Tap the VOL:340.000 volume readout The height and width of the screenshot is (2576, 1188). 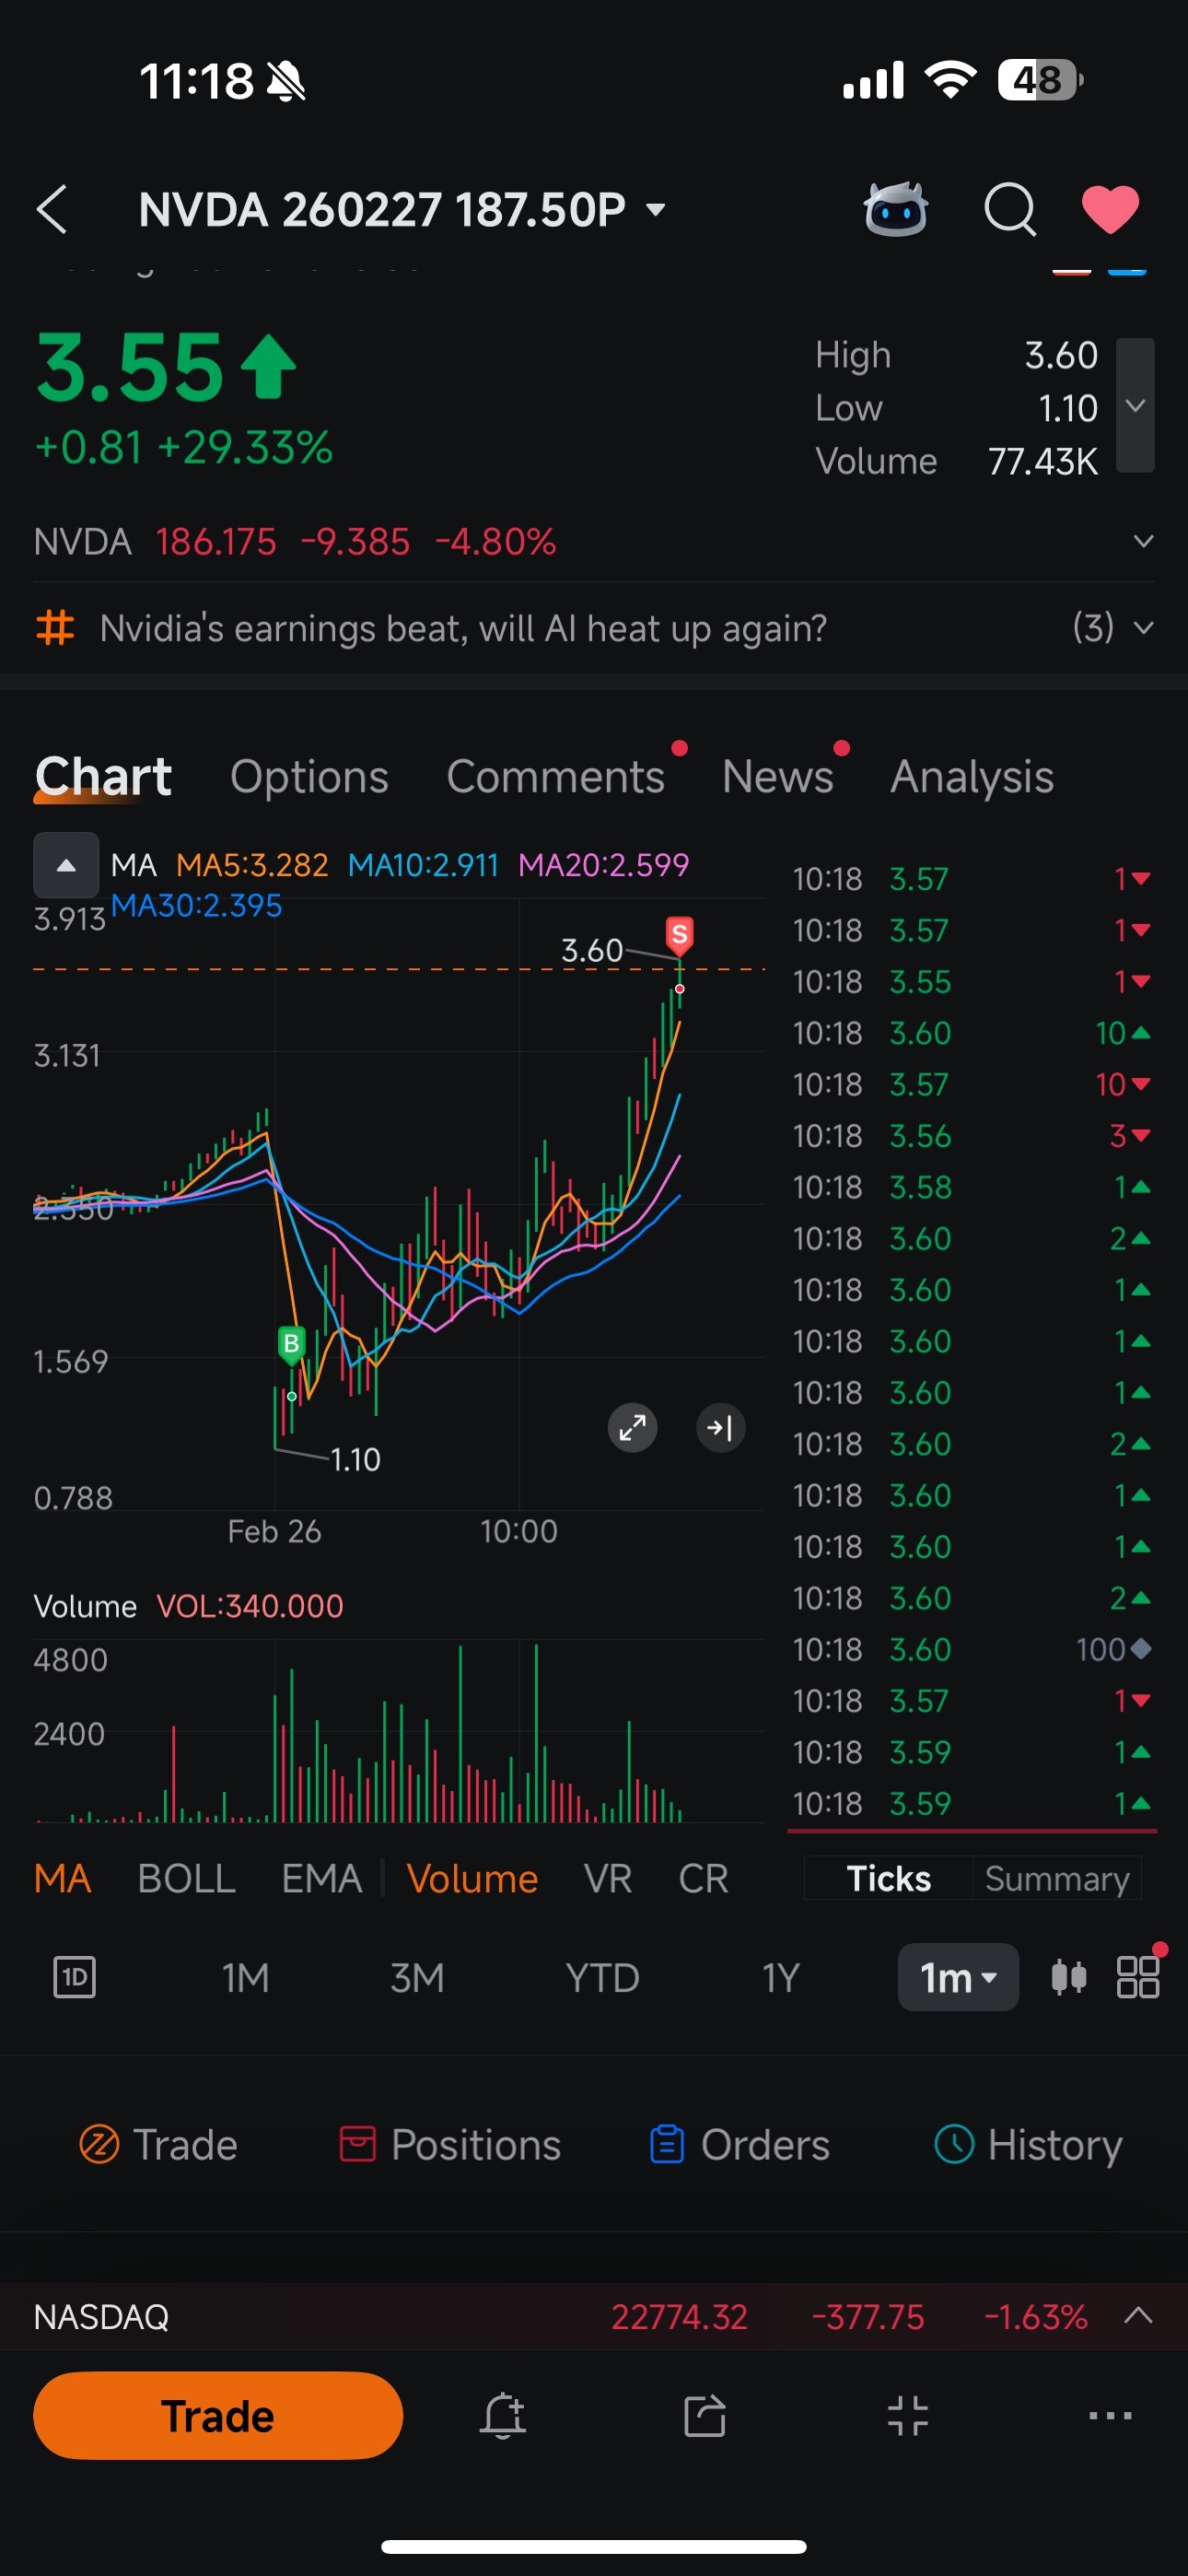point(250,1606)
